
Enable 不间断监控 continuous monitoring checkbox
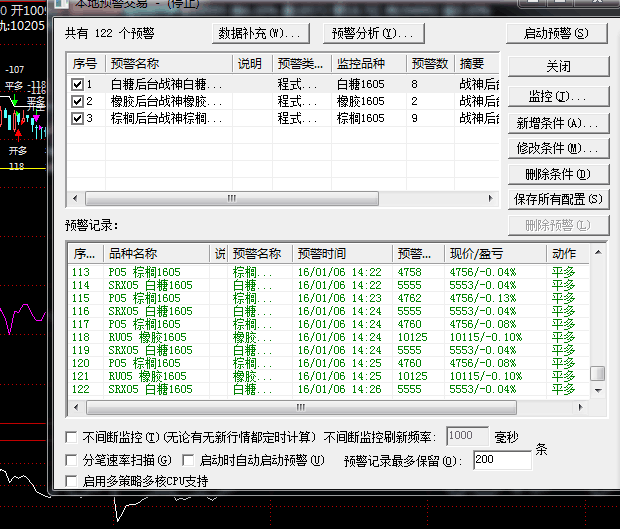pos(71,437)
